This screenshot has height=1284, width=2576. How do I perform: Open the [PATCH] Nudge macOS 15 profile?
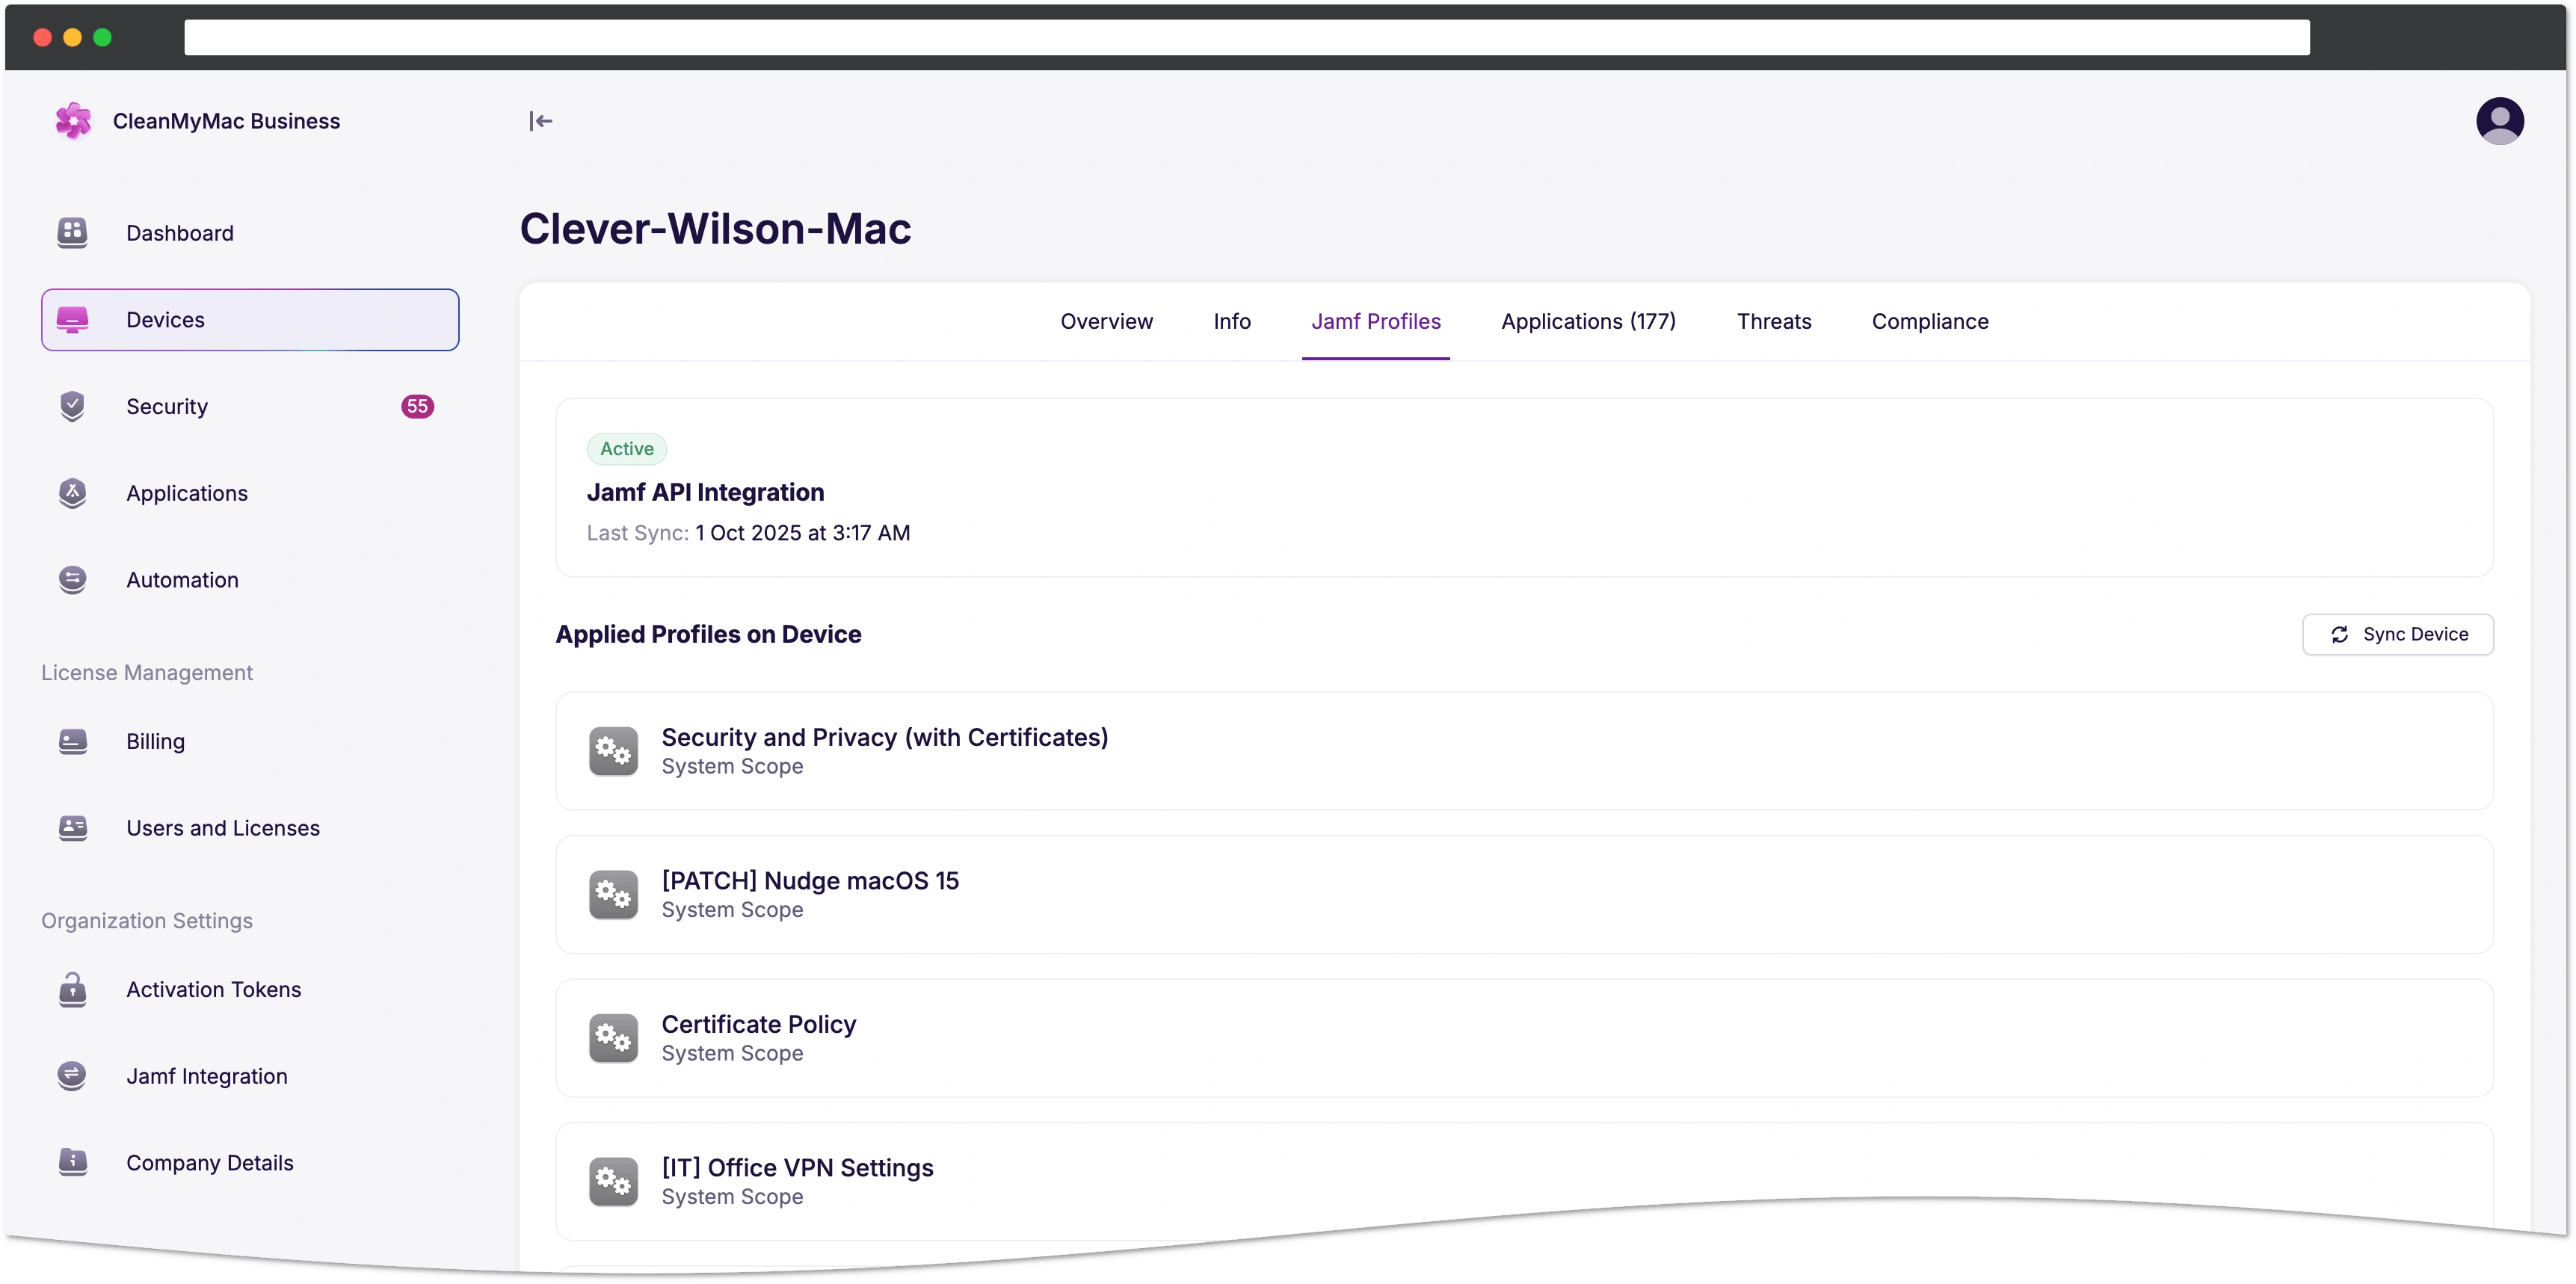click(810, 881)
